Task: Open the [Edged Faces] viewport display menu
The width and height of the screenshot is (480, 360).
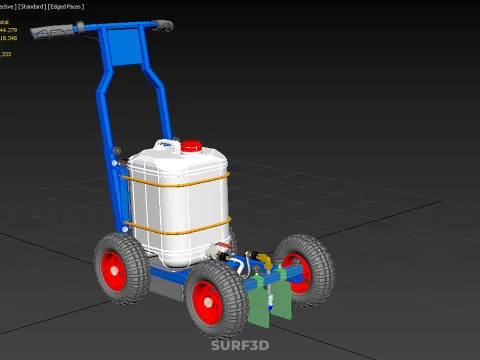Action: click(x=66, y=7)
